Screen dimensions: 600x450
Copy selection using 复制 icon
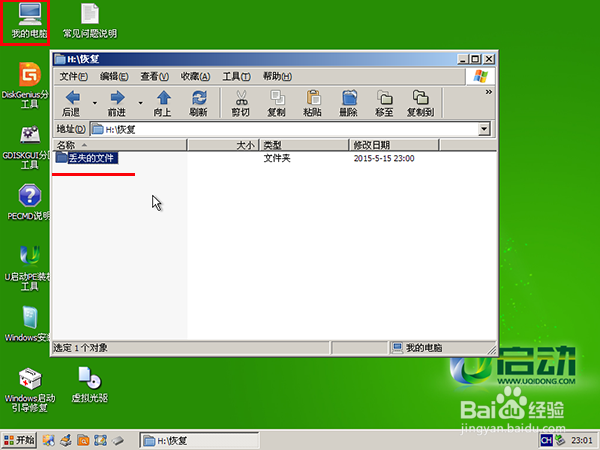click(x=276, y=103)
